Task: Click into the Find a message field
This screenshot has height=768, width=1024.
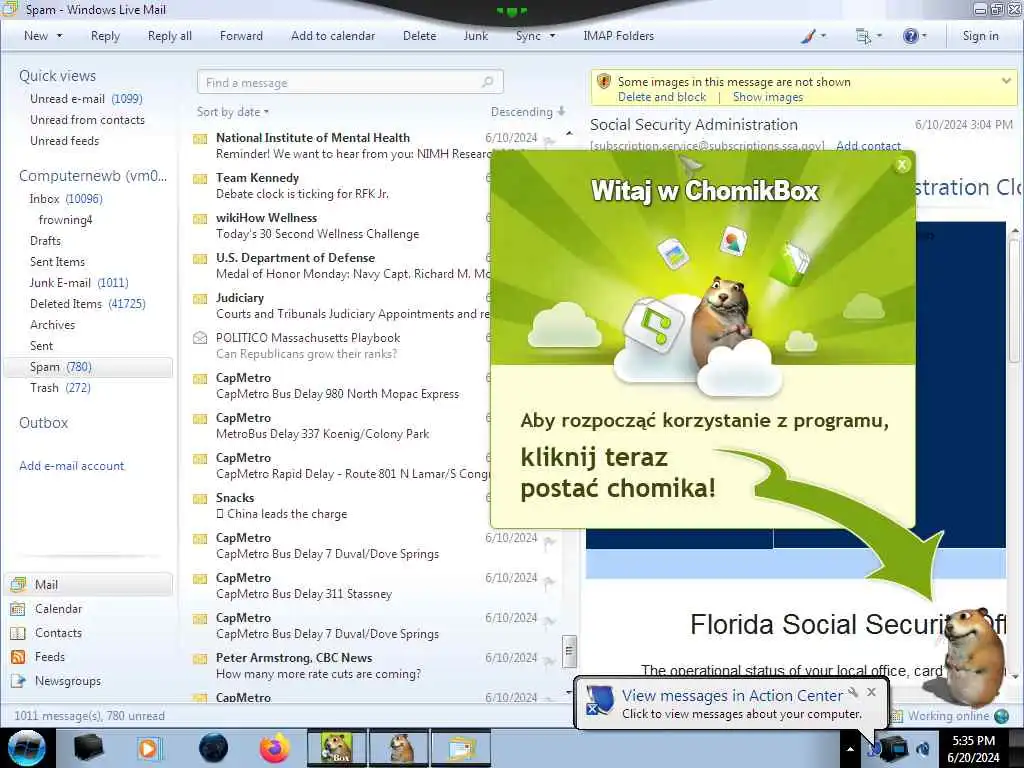Action: coord(349,82)
